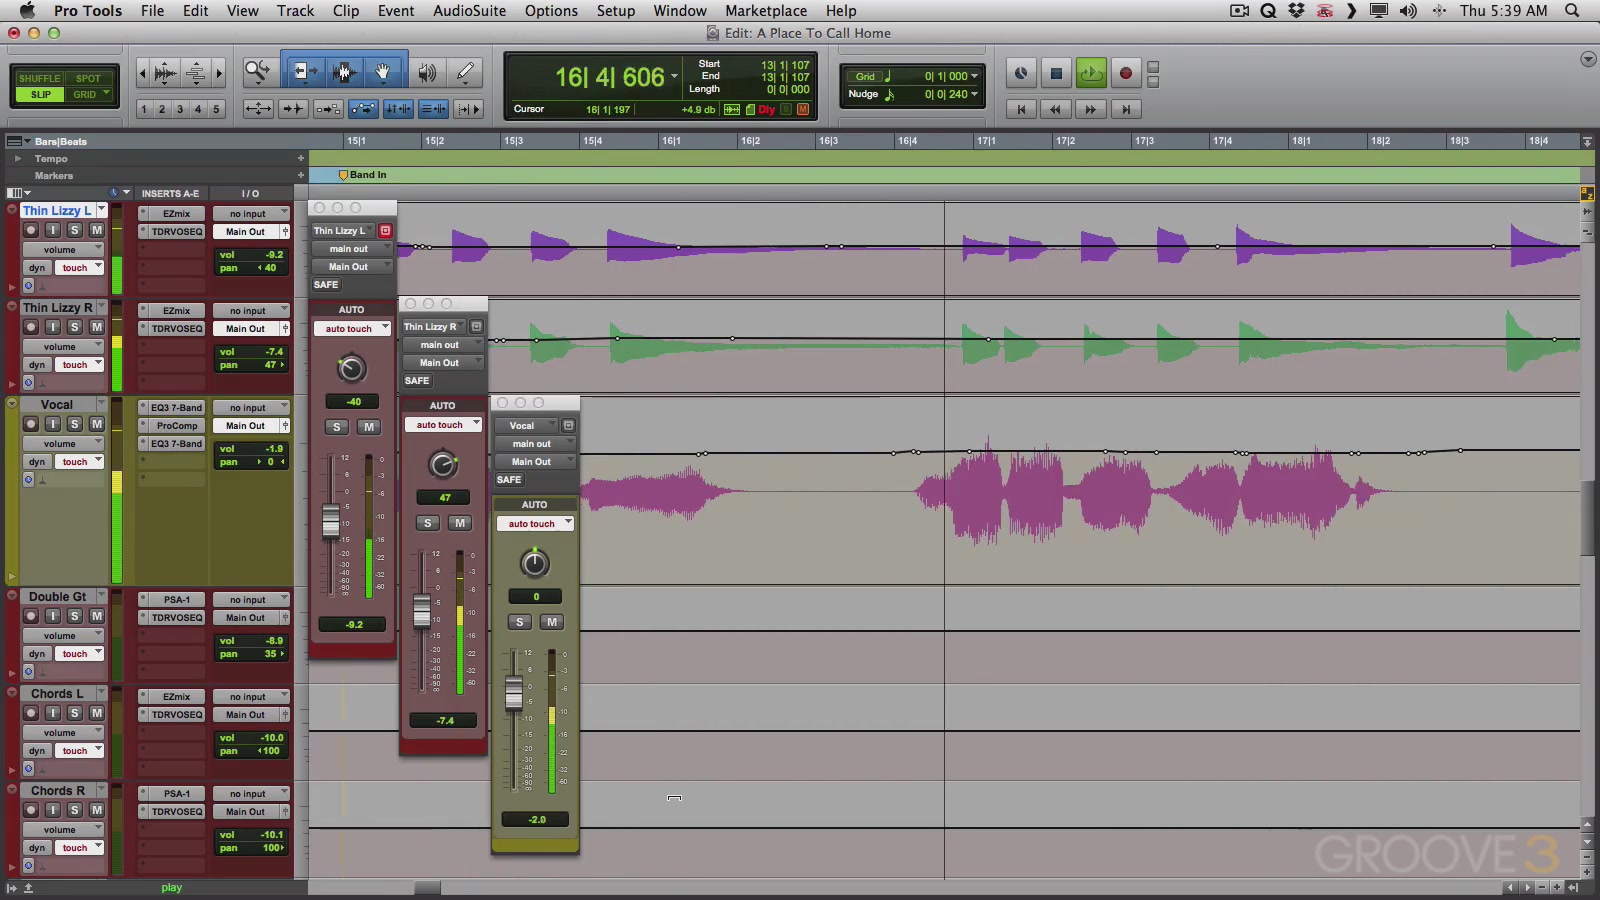Toggle Insertion Follows Playback button
Image resolution: width=1600 pixels, height=900 pixels.
click(x=469, y=109)
